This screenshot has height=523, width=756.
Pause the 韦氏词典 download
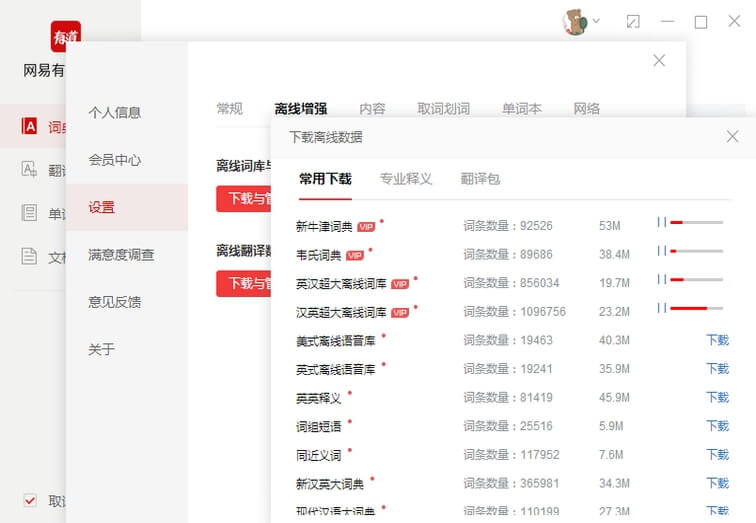(661, 251)
